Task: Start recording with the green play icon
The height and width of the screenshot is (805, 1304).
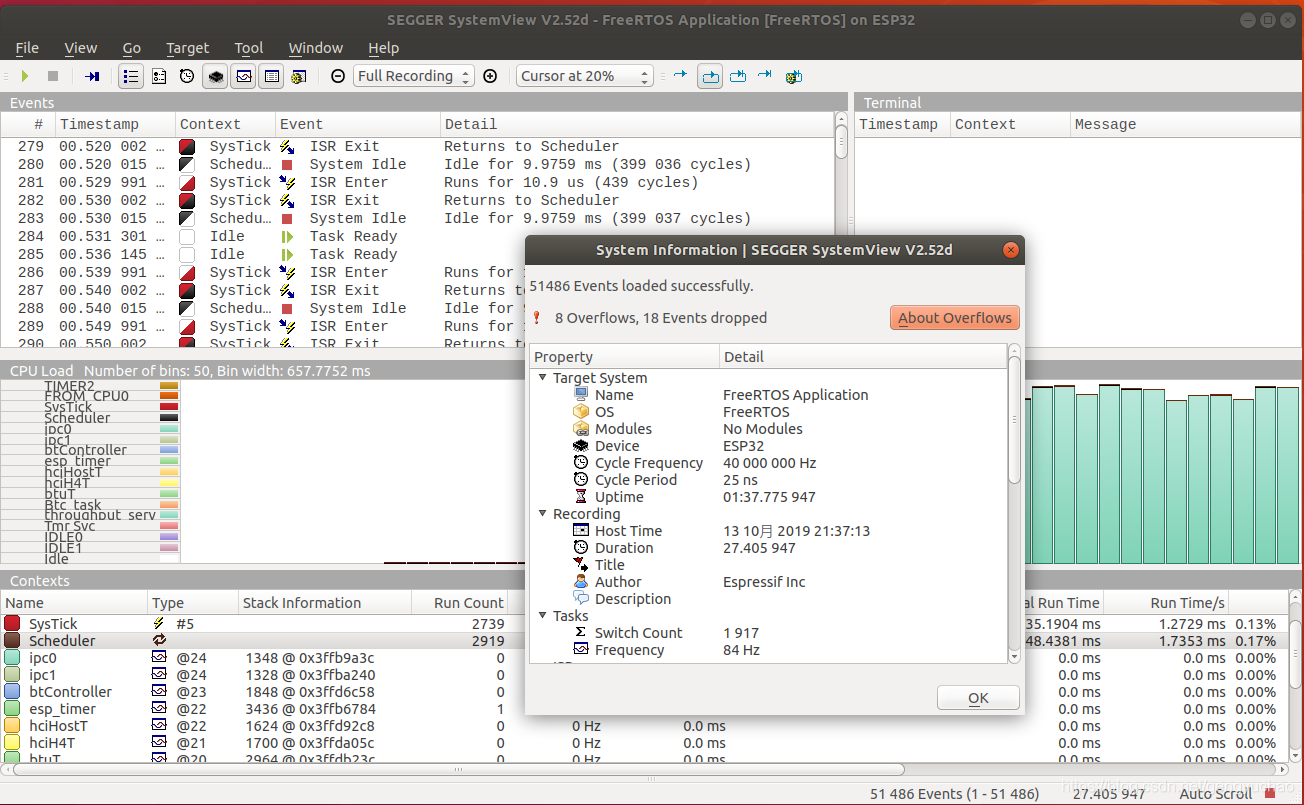Action: click(25, 76)
